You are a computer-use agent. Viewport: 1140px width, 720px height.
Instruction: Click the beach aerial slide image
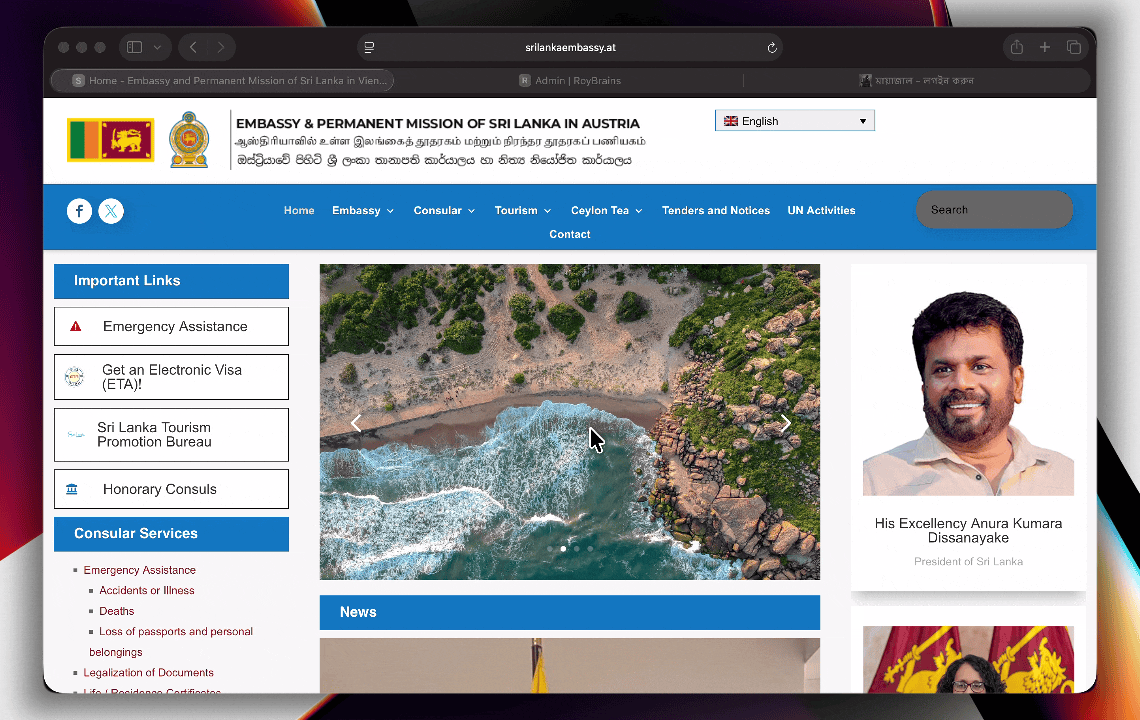pos(570,422)
